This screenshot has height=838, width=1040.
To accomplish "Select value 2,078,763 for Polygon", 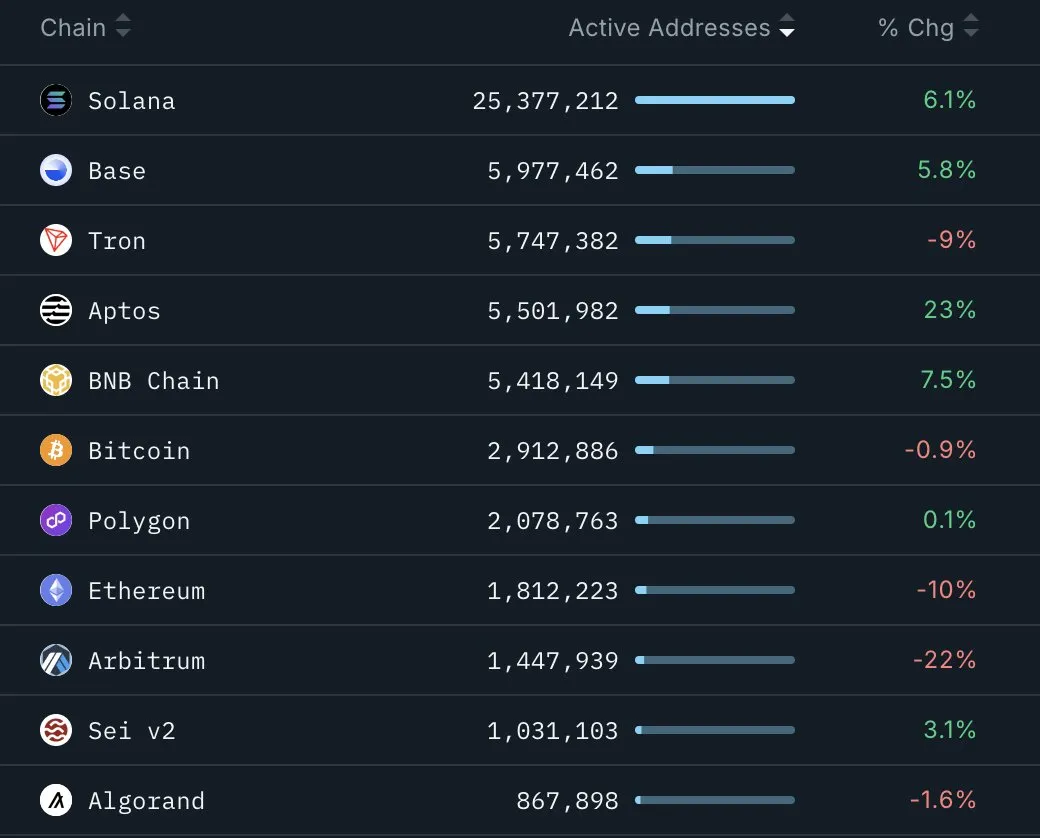I will click(x=552, y=521).
